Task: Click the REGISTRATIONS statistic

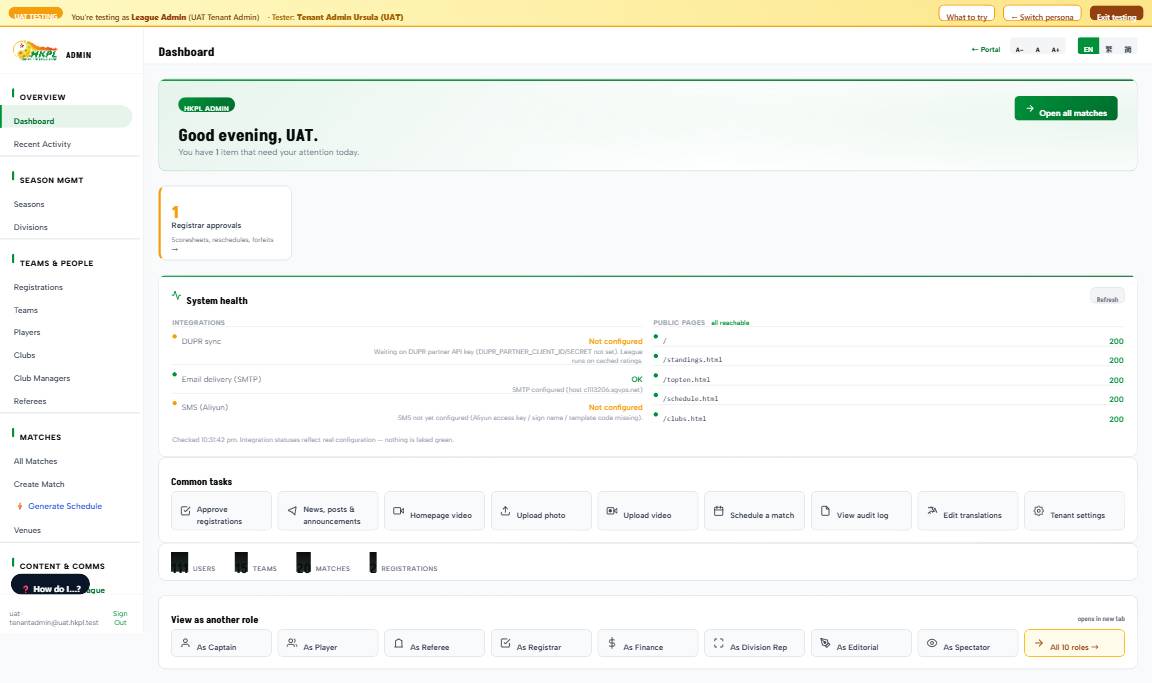Action: point(403,563)
